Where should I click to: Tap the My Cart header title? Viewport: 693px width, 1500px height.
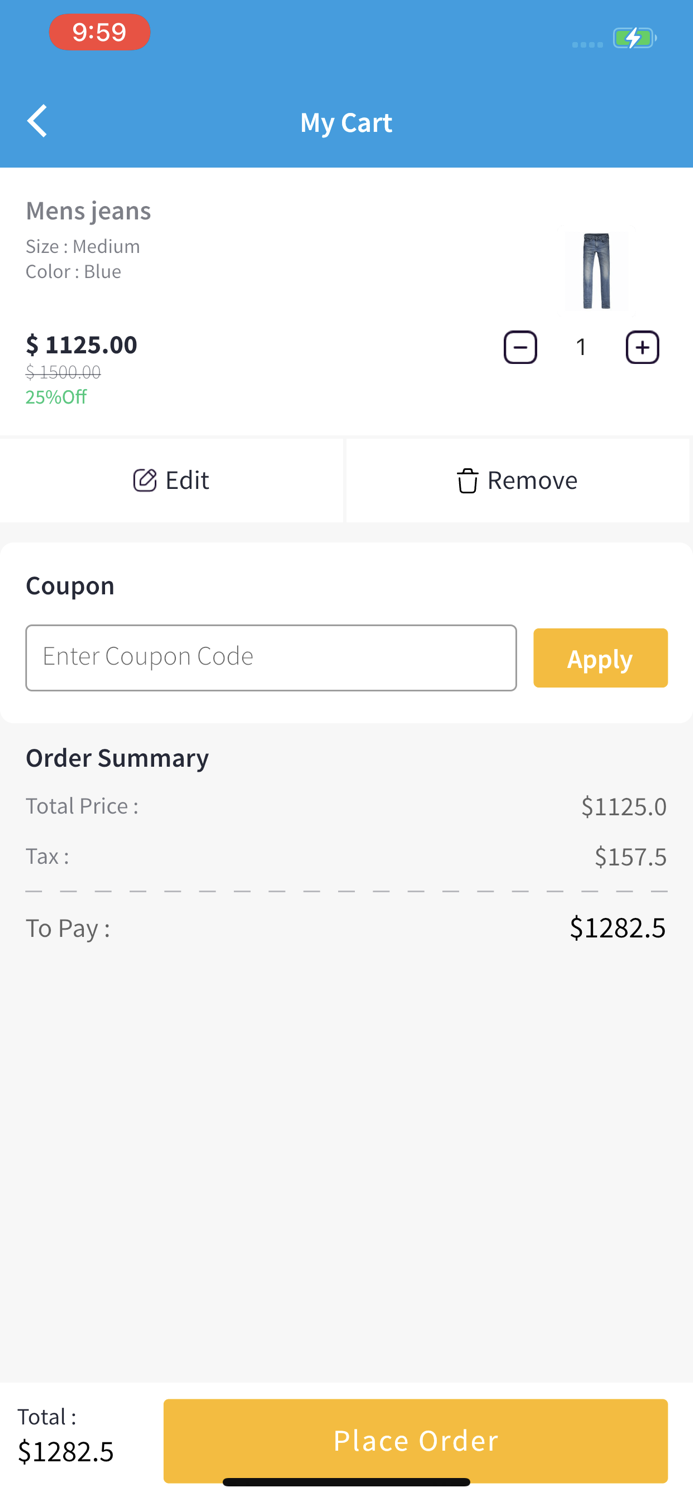(x=346, y=122)
